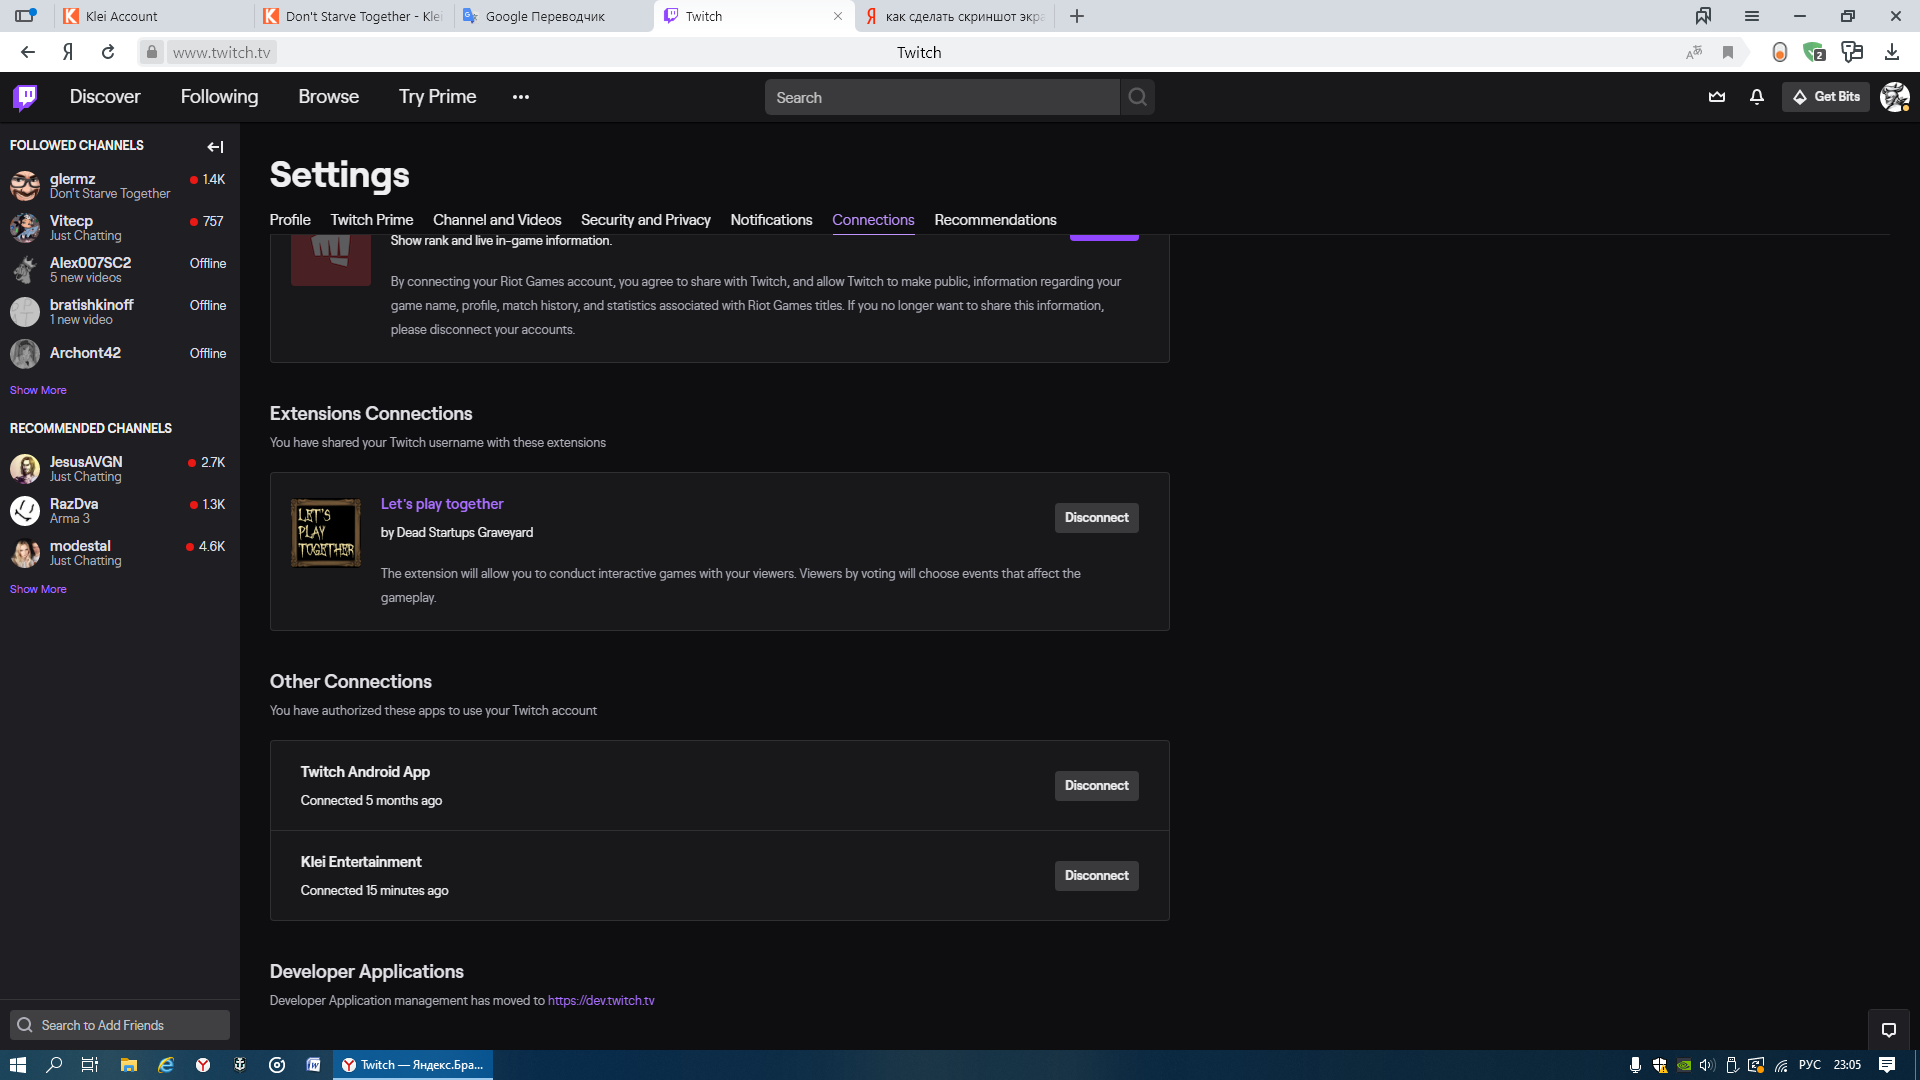
Task: Open the notifications bell
Action: [1757, 97]
